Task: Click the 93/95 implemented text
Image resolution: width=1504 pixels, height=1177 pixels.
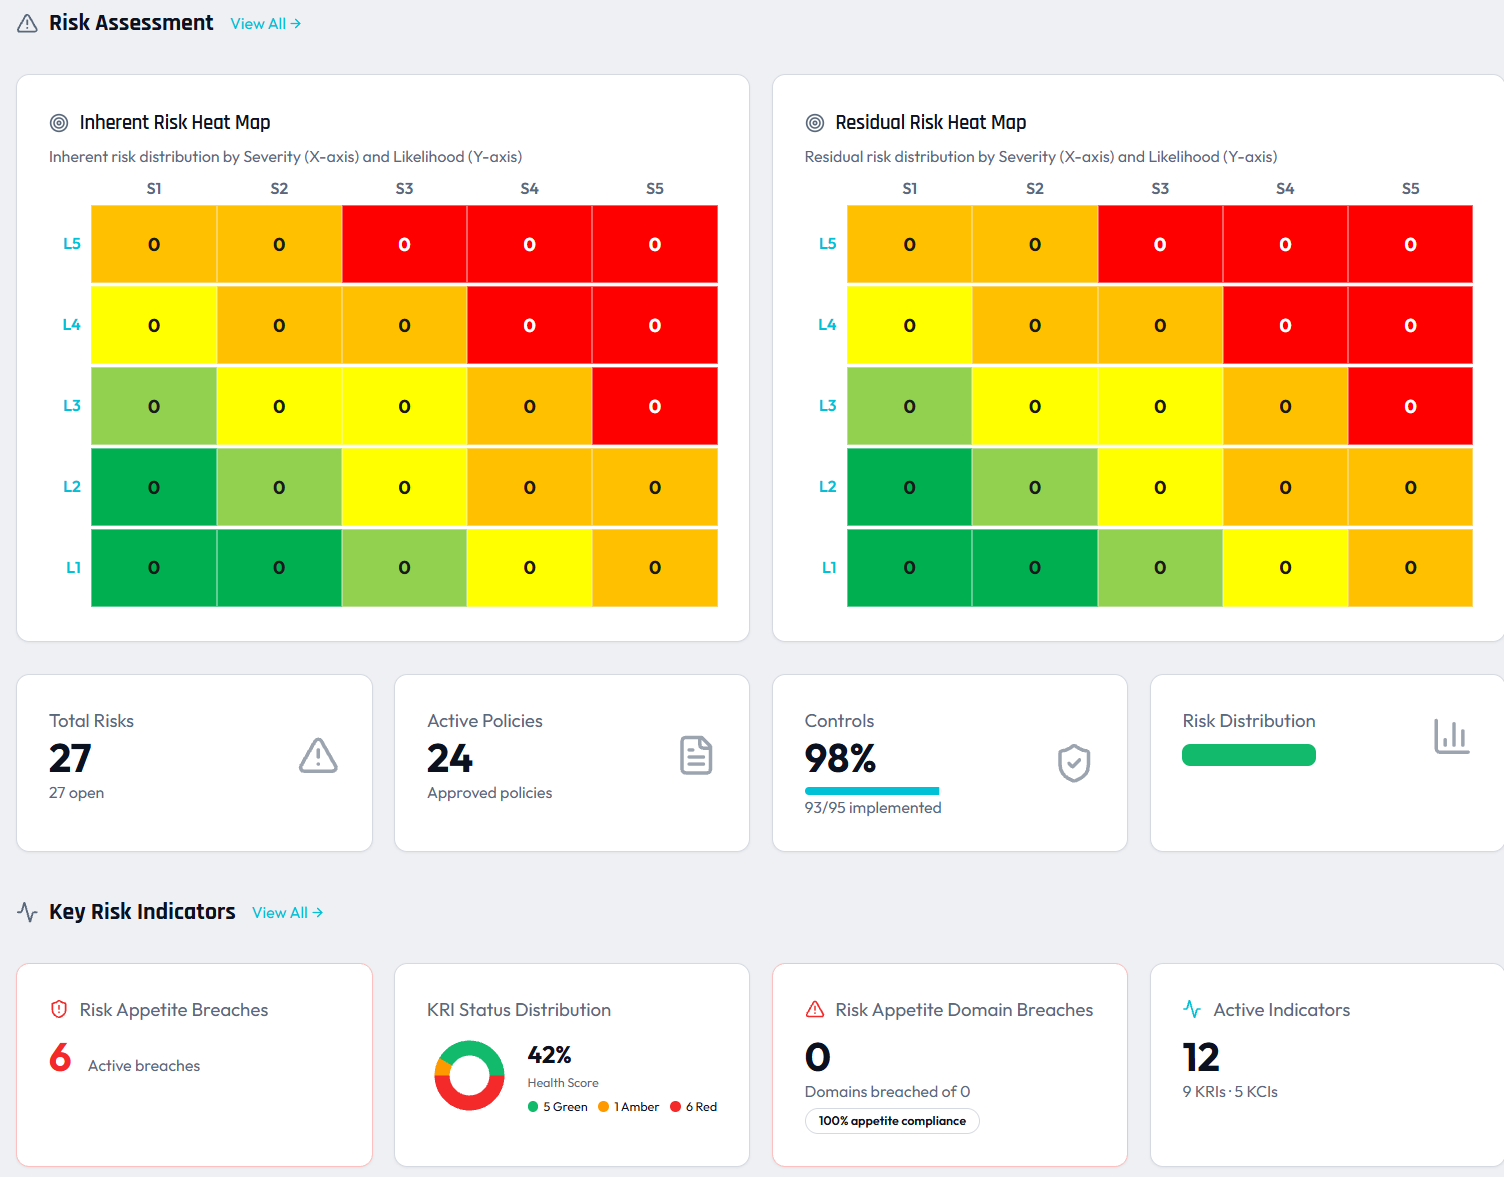Action: point(873,808)
